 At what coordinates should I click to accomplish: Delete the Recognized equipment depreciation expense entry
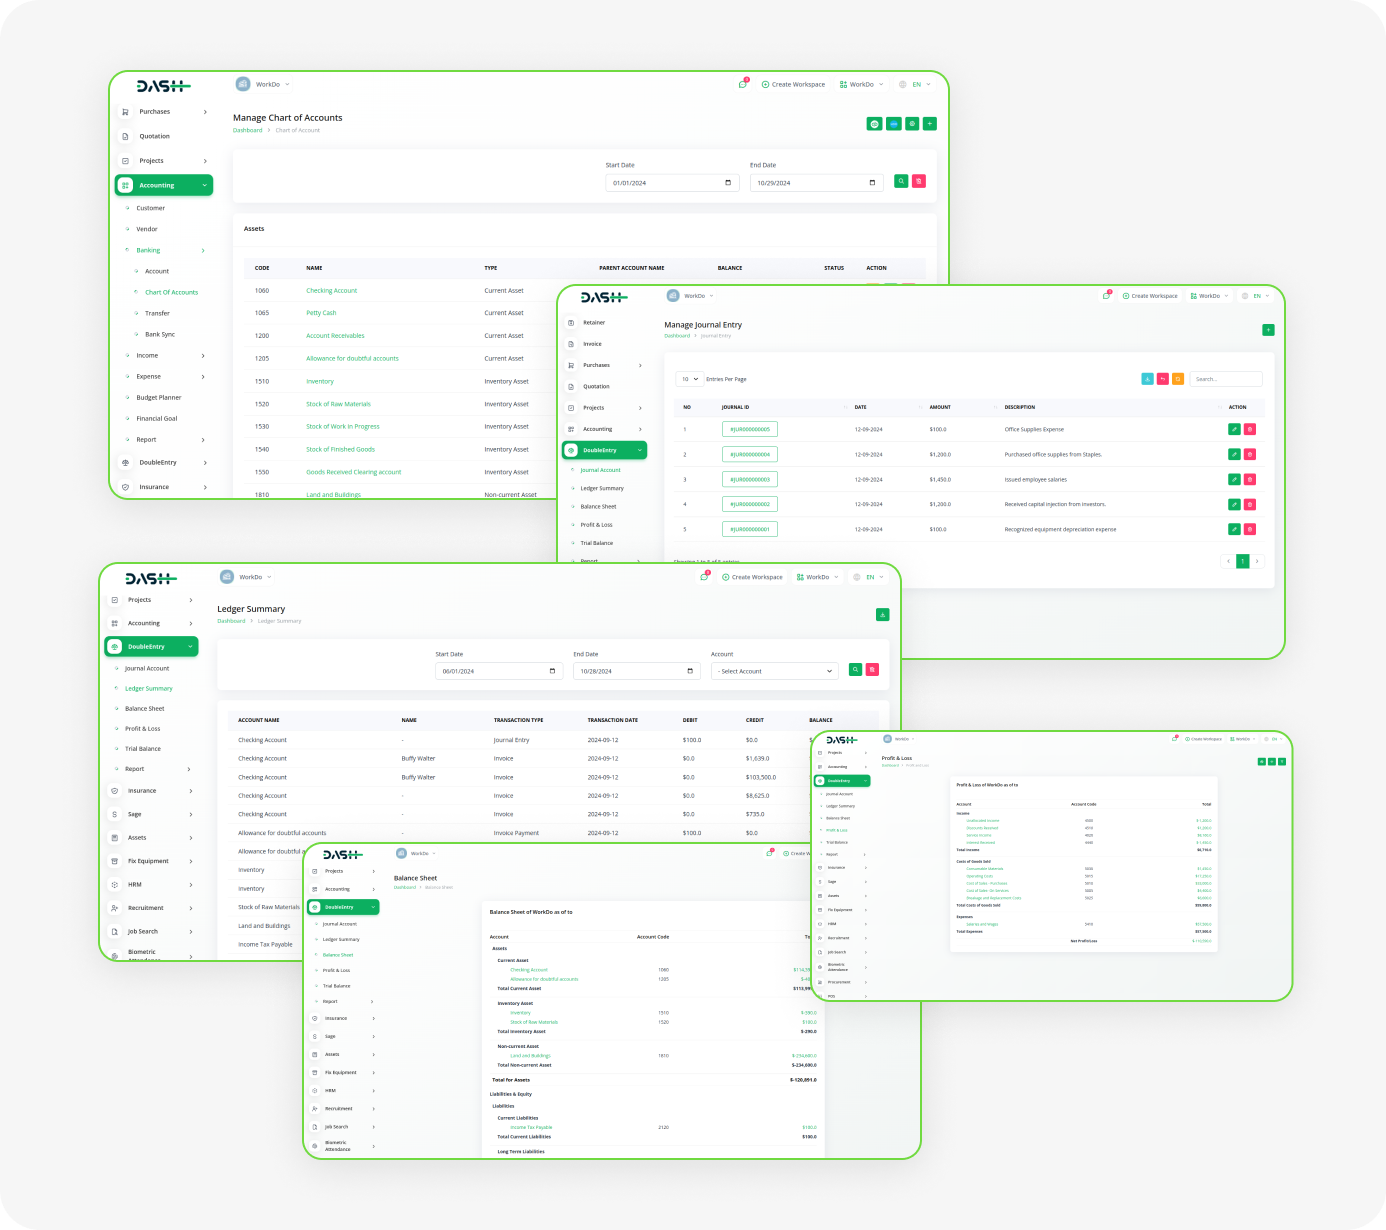1250,529
